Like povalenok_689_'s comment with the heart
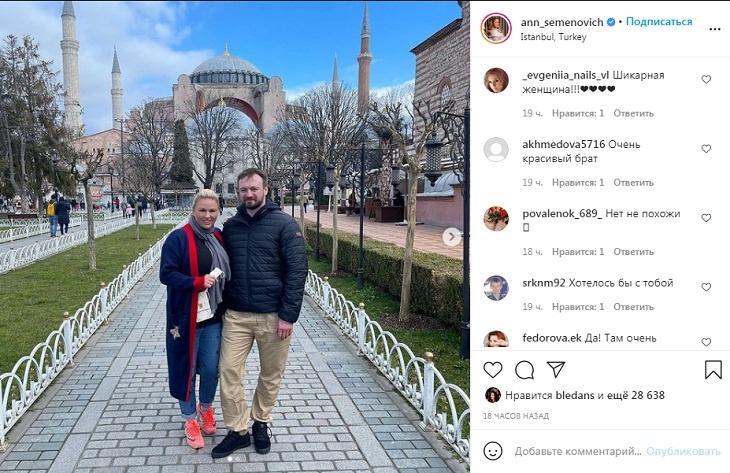Viewport: 730px width, 473px height. 706,217
